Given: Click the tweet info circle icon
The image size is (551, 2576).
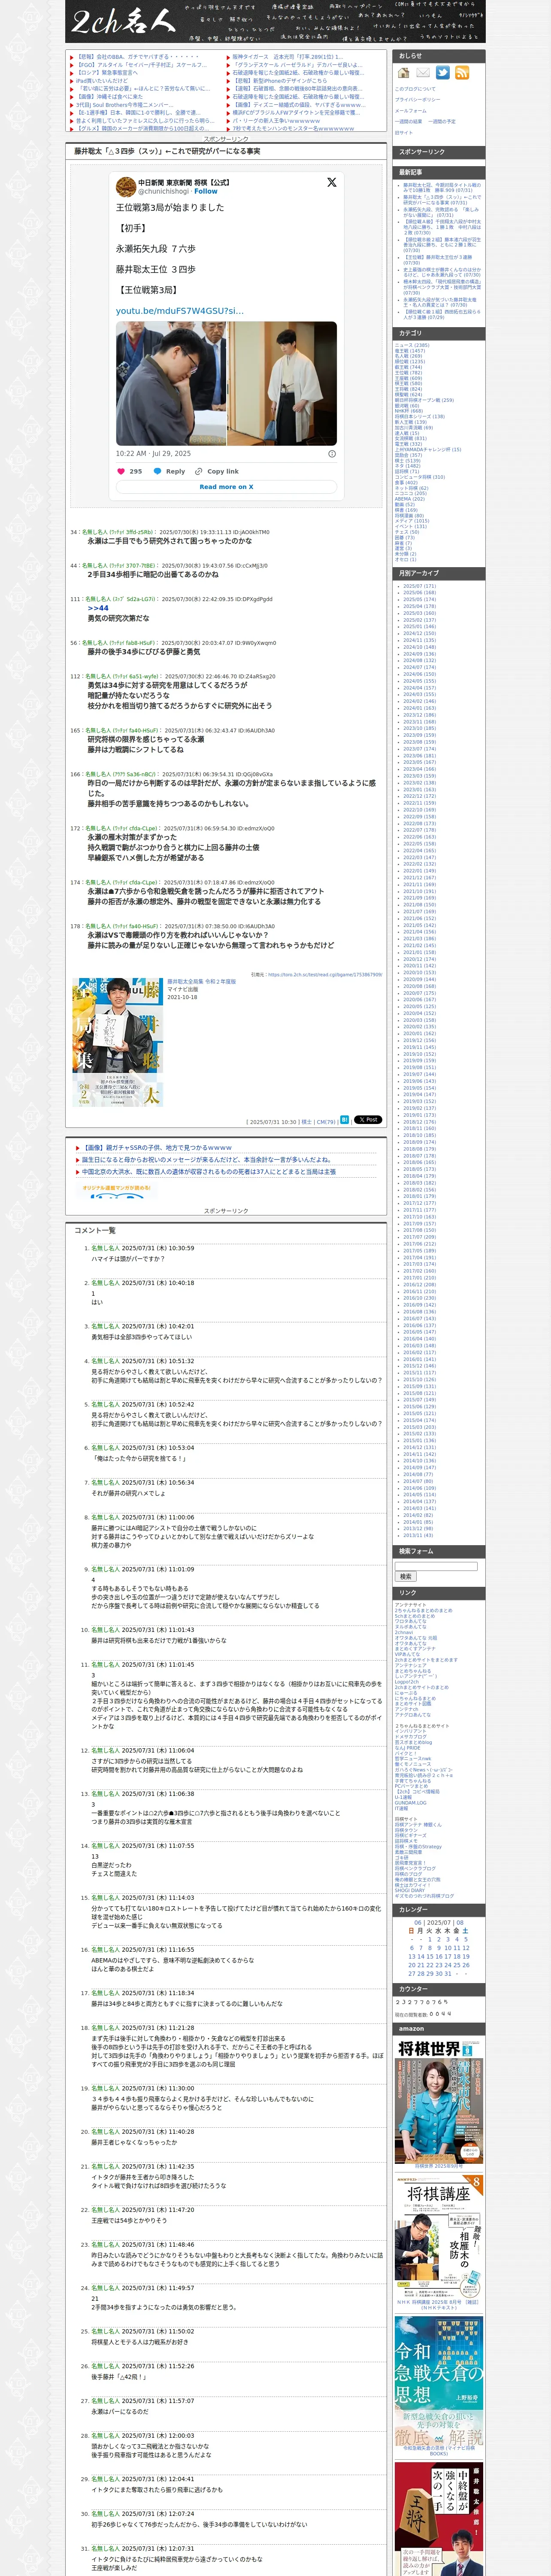Looking at the screenshot, I should point(332,453).
